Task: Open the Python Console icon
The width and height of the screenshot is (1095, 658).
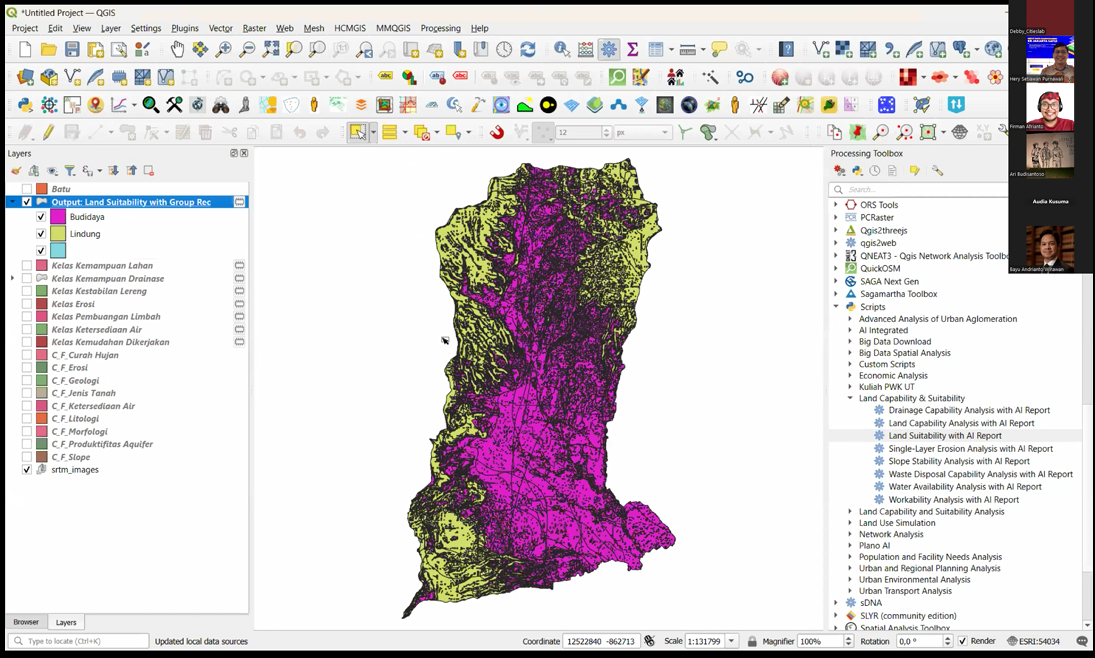Action: [x=25, y=105]
